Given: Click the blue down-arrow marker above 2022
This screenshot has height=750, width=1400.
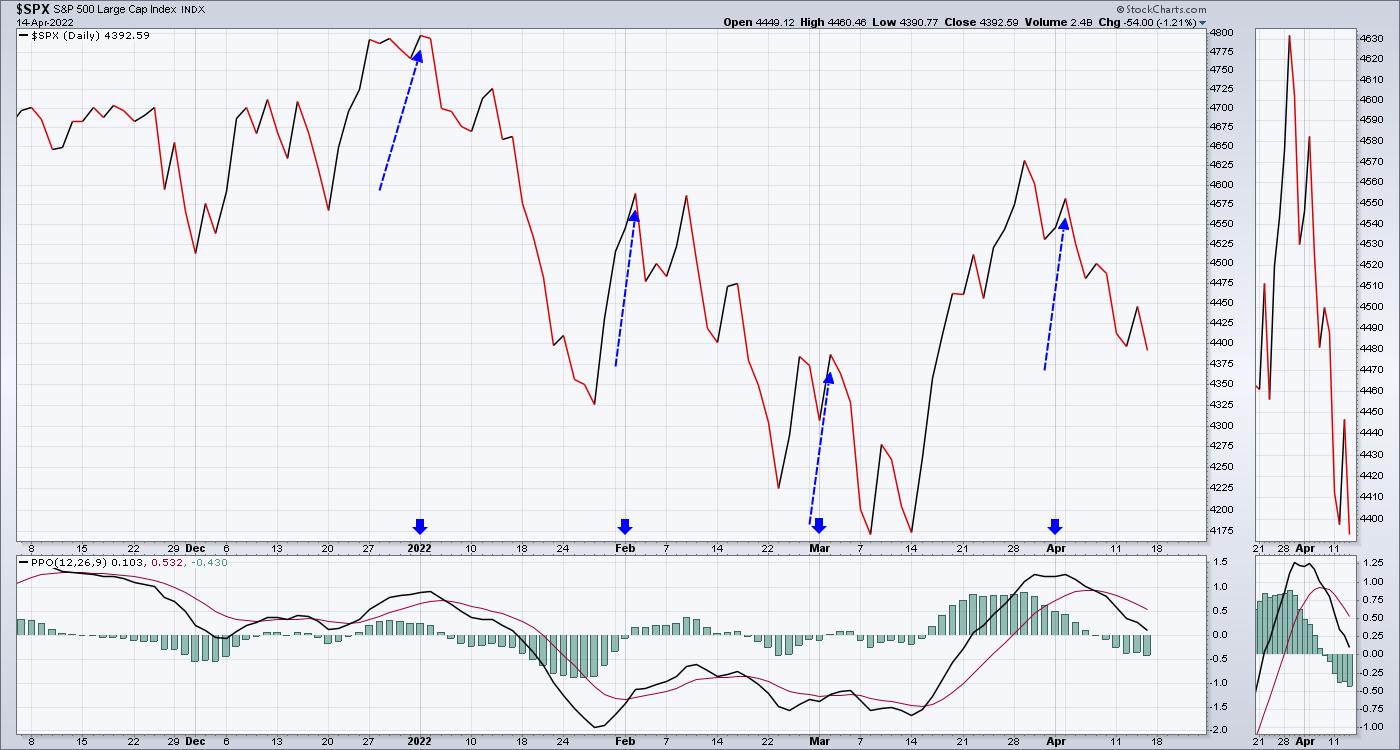Looking at the screenshot, I should point(420,526).
